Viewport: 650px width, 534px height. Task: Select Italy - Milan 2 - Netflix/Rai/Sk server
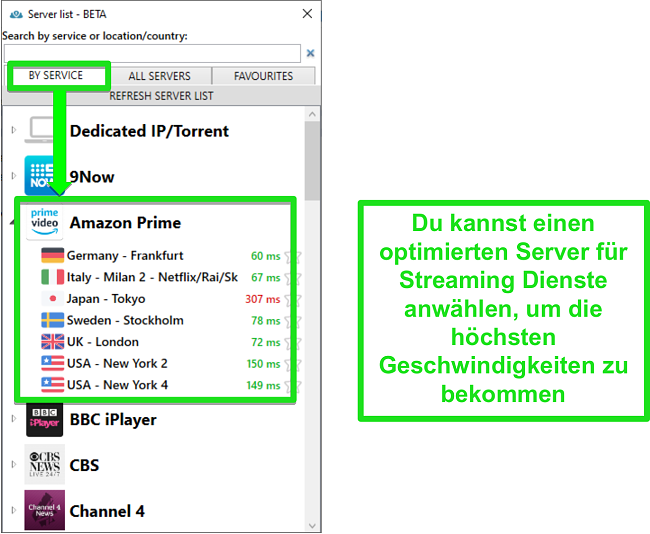(152, 277)
